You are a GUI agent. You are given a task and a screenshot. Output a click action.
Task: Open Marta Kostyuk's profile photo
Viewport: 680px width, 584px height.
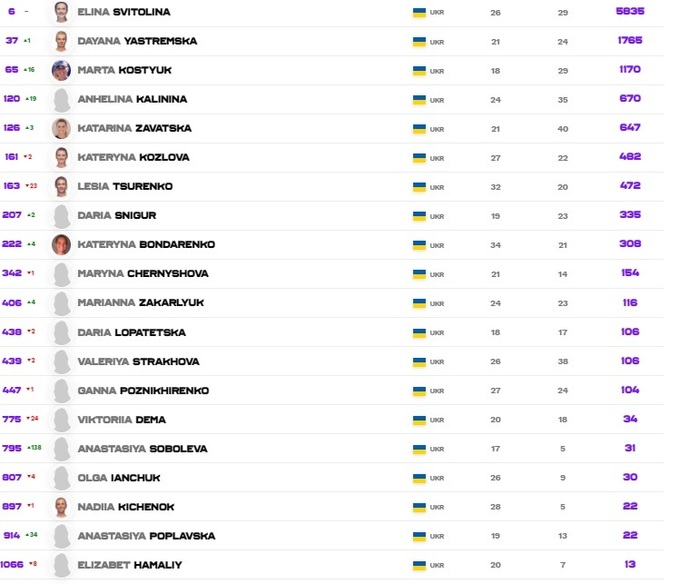61,70
